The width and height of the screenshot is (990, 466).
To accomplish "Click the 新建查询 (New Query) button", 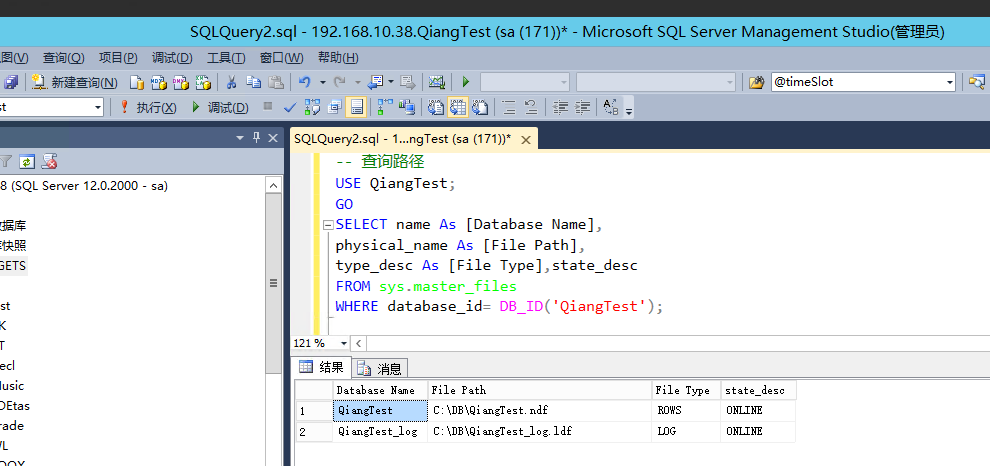I will tap(75, 82).
